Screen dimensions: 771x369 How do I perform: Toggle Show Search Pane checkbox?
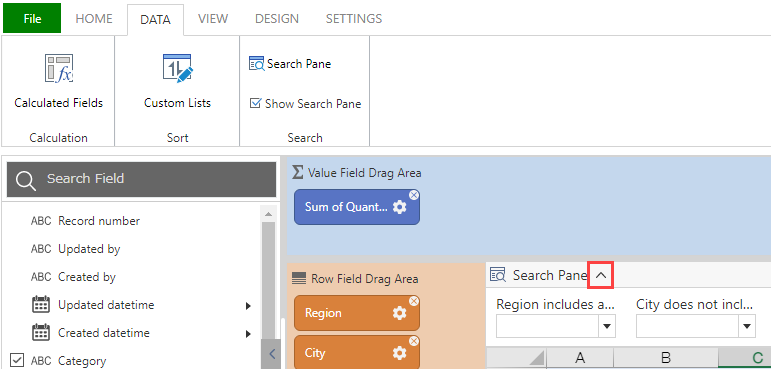(x=255, y=103)
